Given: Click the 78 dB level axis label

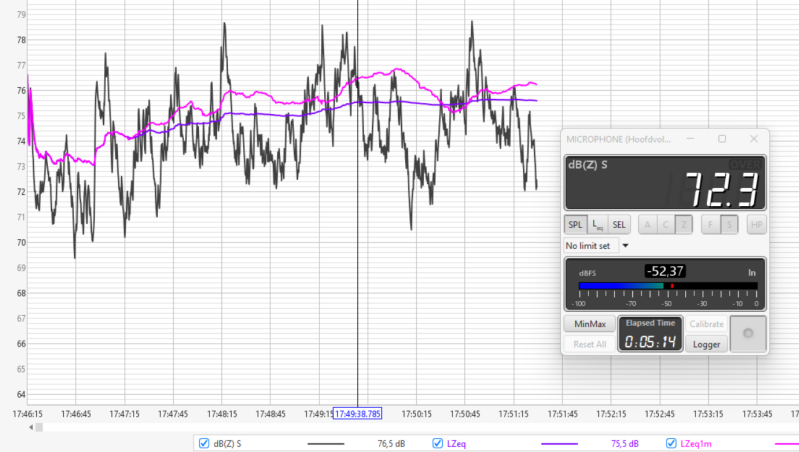Looking at the screenshot, I should 21,40.
